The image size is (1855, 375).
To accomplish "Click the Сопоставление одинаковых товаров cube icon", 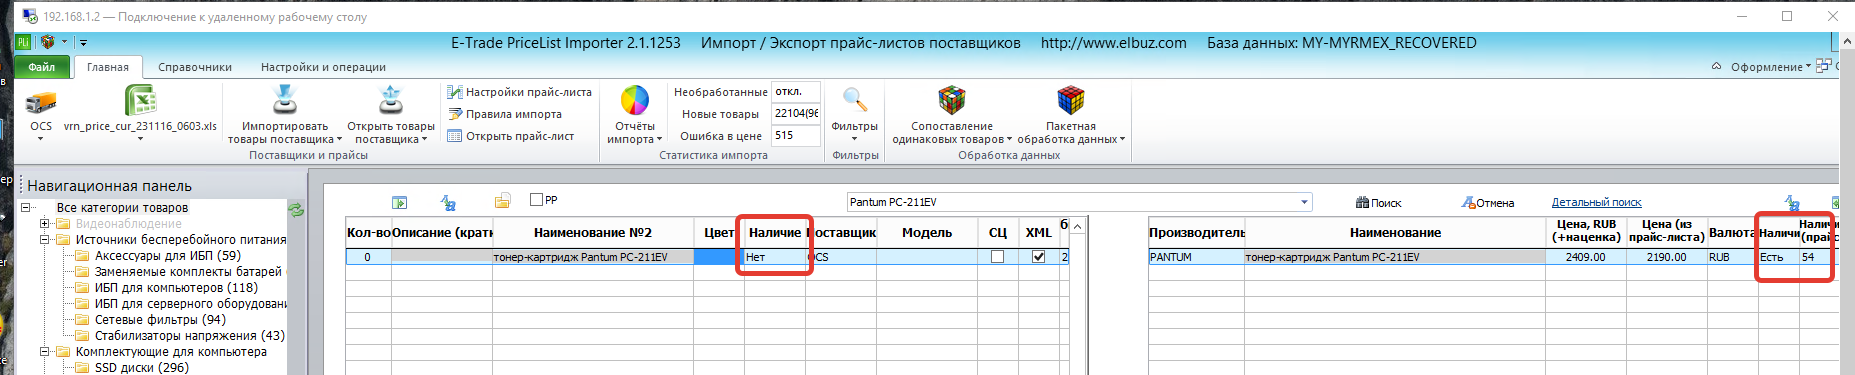I will (952, 100).
